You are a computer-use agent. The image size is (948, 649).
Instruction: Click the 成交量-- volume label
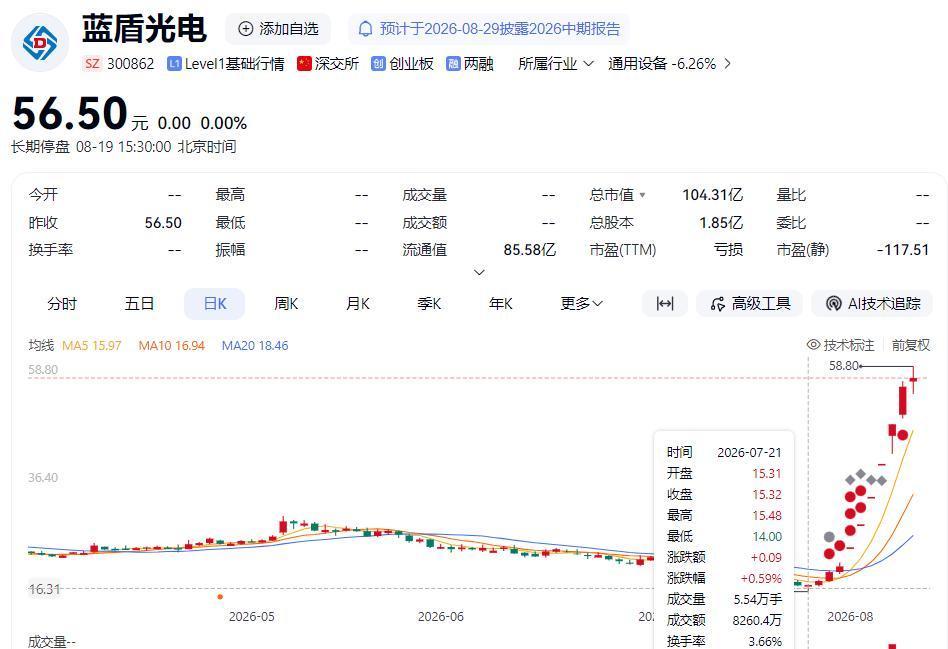click(52, 642)
